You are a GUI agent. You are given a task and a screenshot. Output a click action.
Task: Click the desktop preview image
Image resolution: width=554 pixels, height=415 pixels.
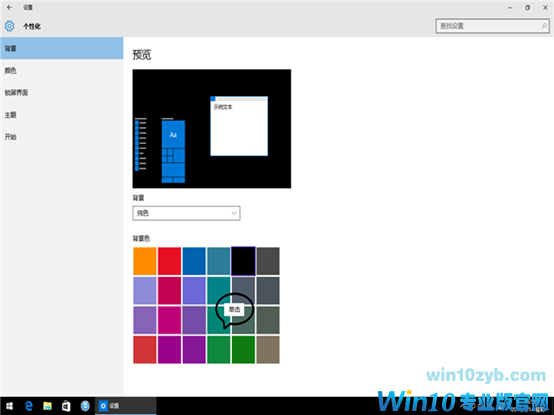(x=212, y=129)
